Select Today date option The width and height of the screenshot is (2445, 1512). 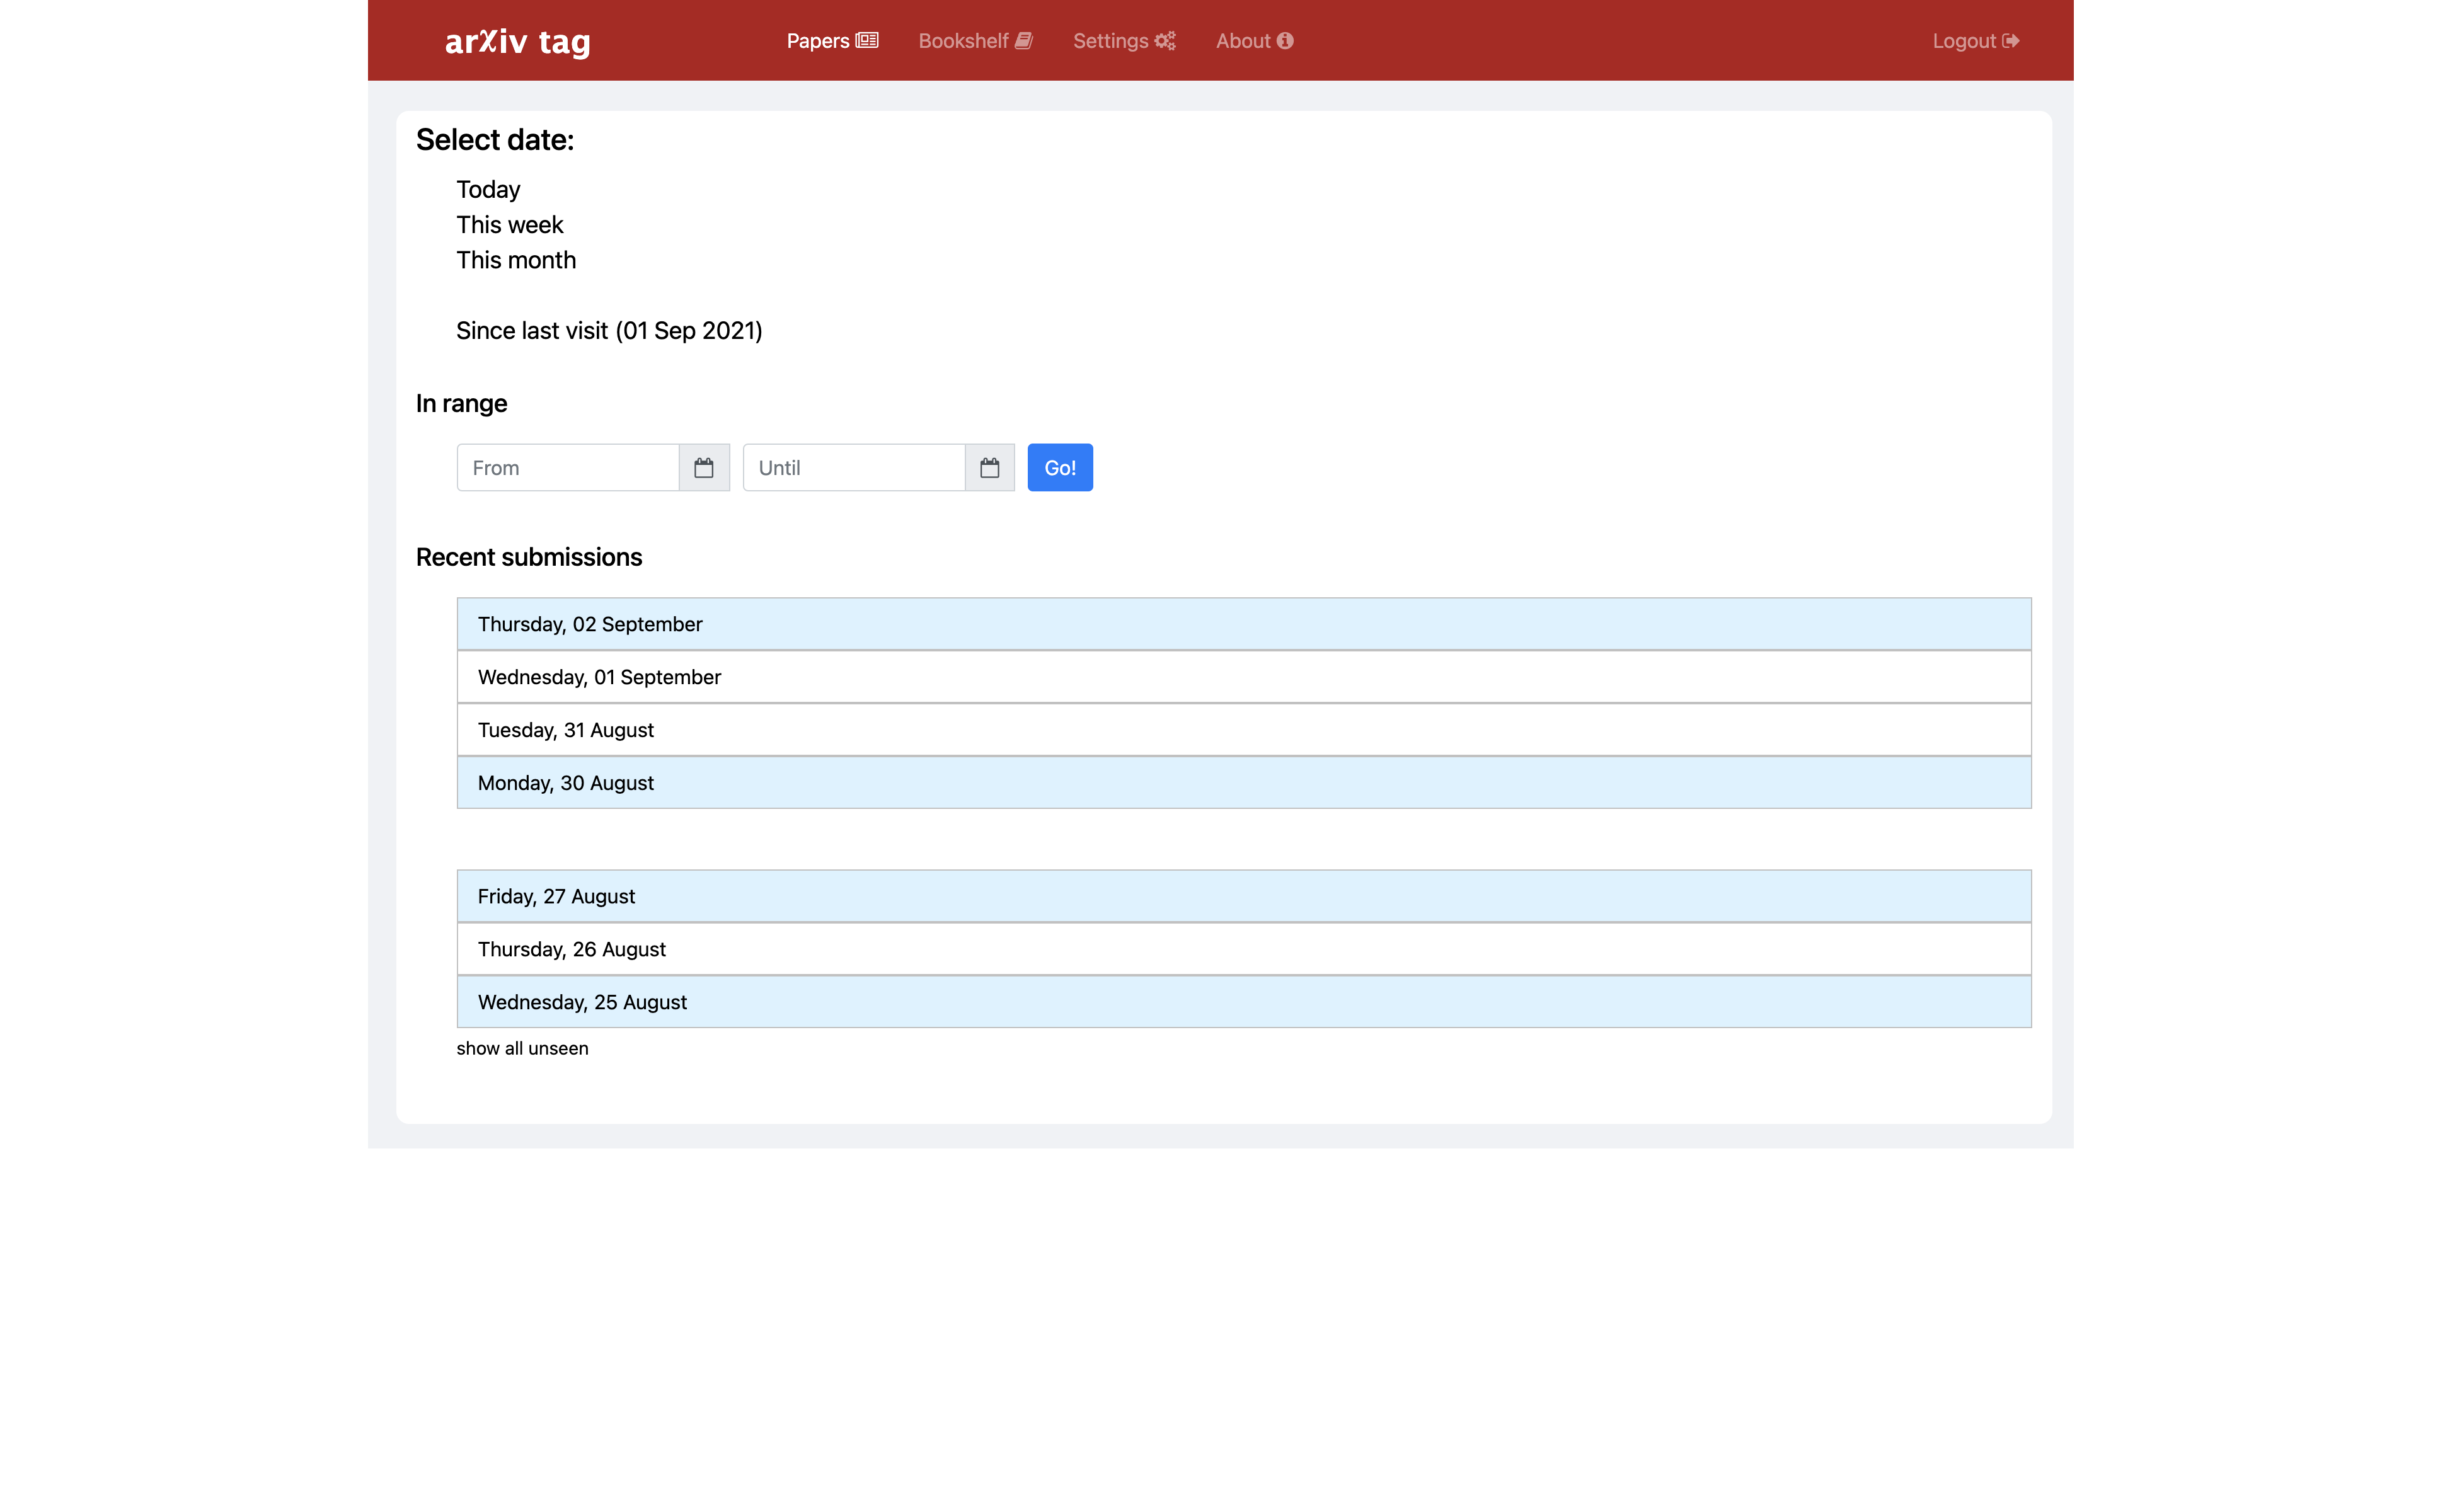coord(488,190)
